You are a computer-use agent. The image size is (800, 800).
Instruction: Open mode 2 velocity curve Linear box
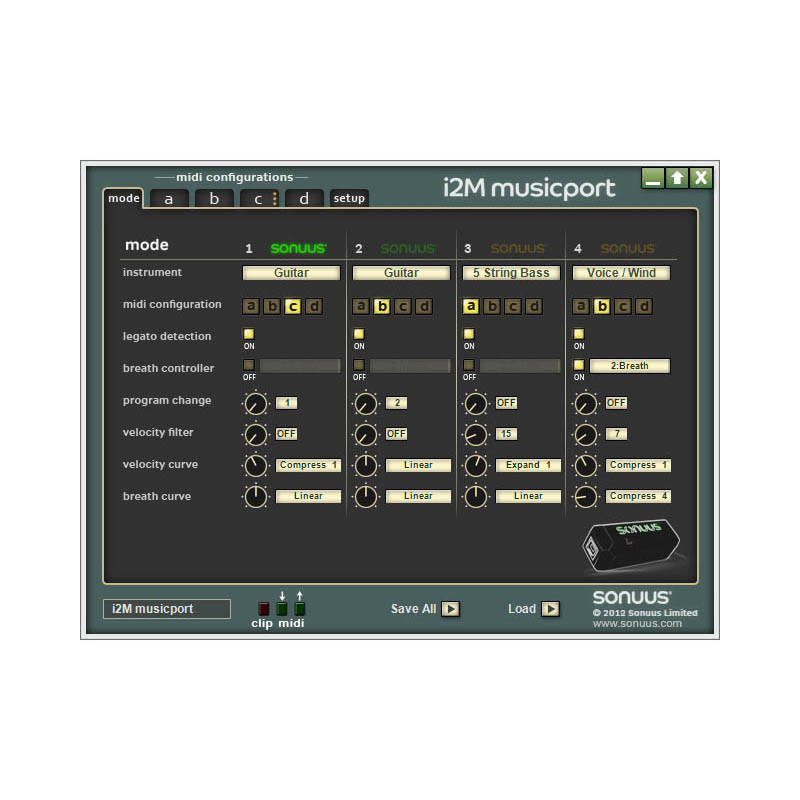coord(418,465)
